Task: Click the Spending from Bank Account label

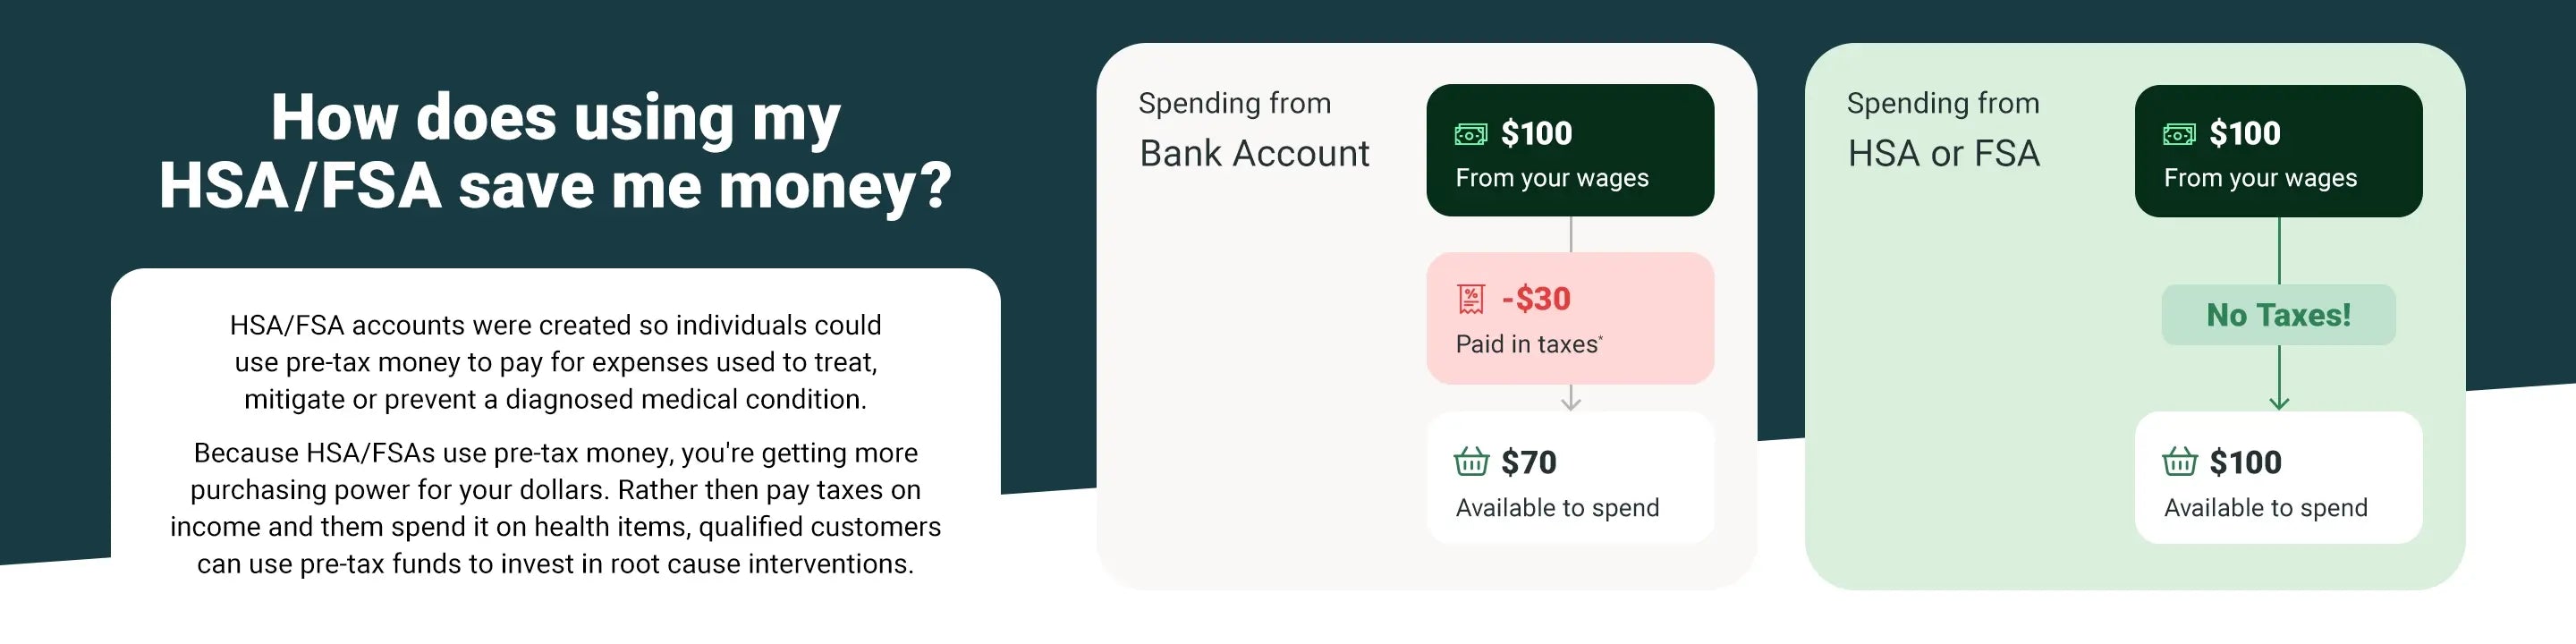Action: [1253, 131]
